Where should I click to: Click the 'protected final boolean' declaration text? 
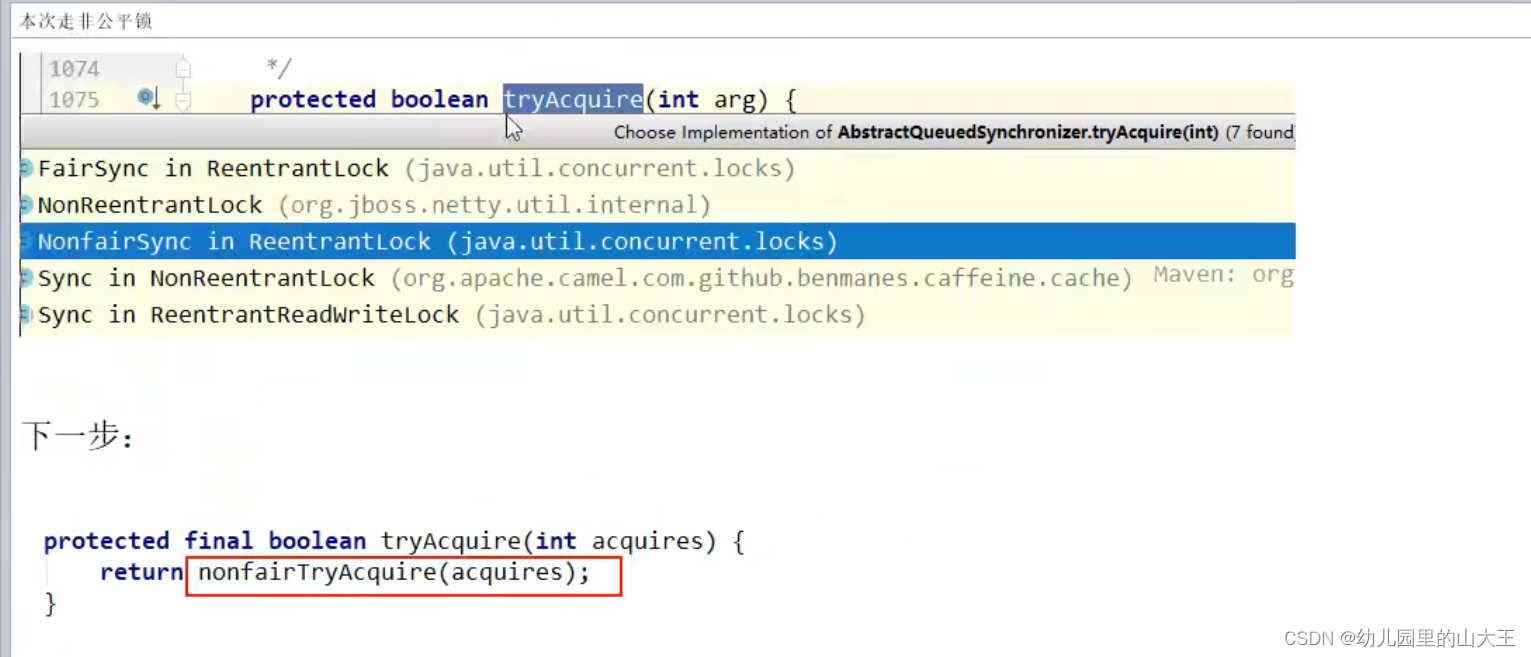point(205,541)
